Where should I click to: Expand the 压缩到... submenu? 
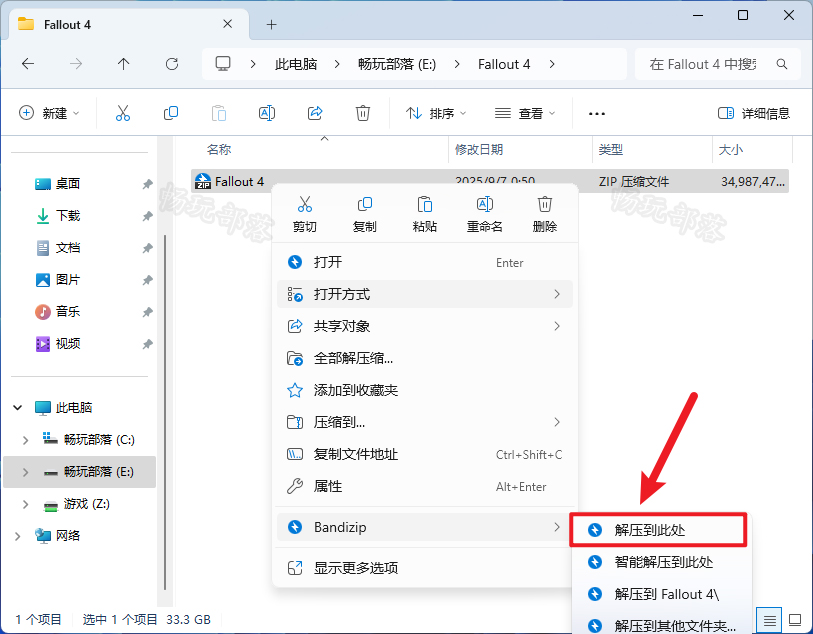tap(425, 422)
